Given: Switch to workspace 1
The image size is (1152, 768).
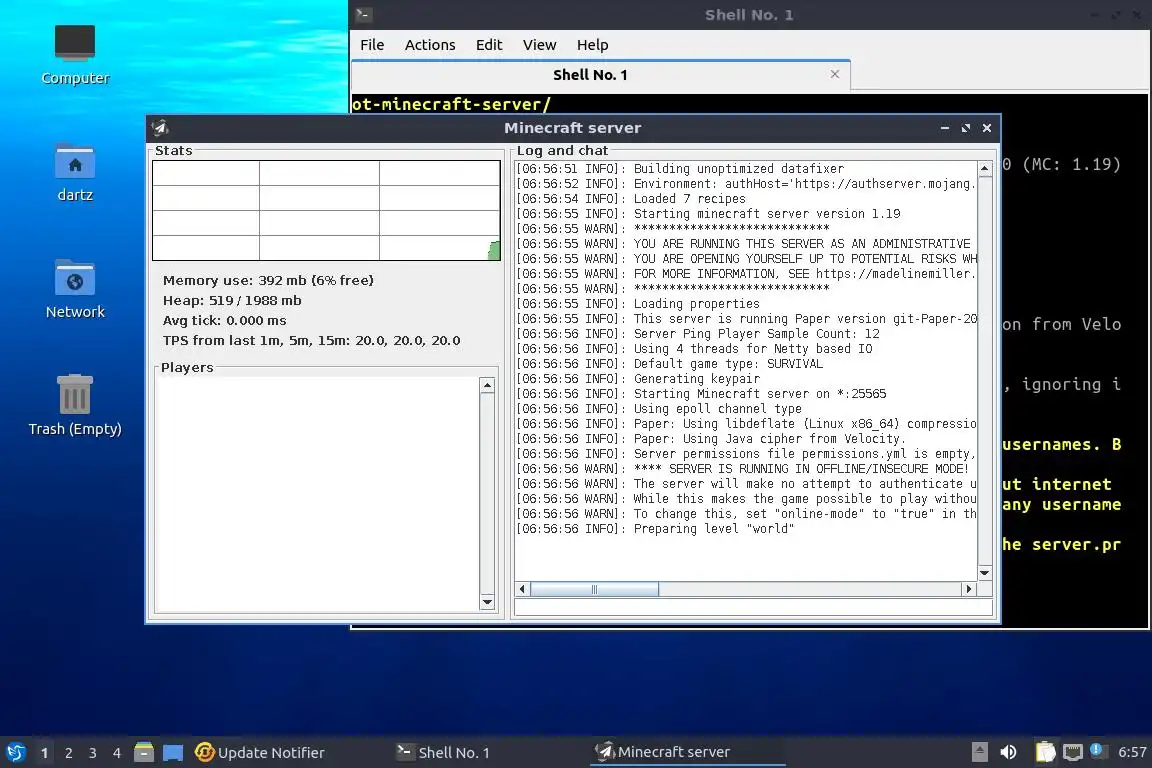Looking at the screenshot, I should pyautogui.click(x=45, y=753).
